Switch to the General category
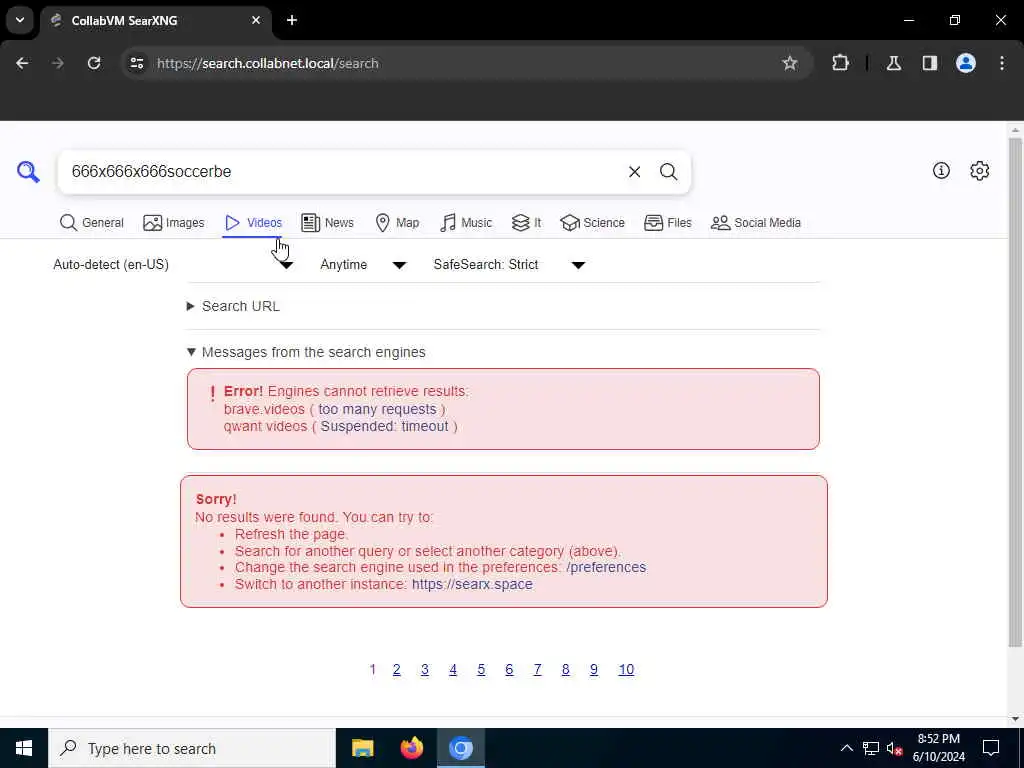The height and width of the screenshot is (768, 1024). point(91,223)
